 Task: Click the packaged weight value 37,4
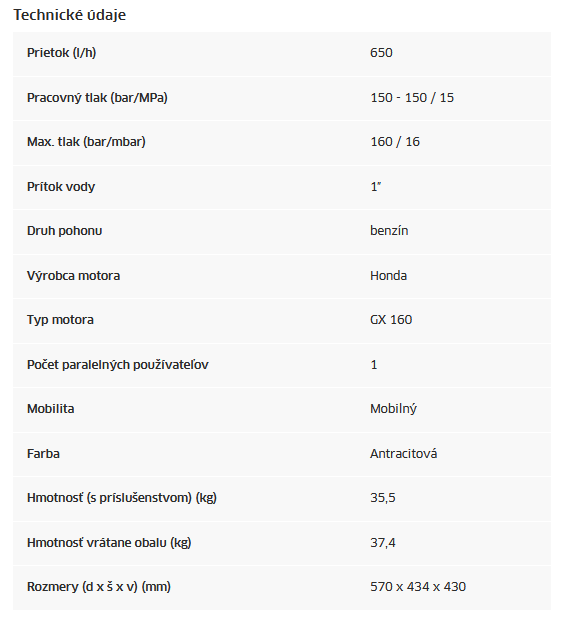(383, 543)
